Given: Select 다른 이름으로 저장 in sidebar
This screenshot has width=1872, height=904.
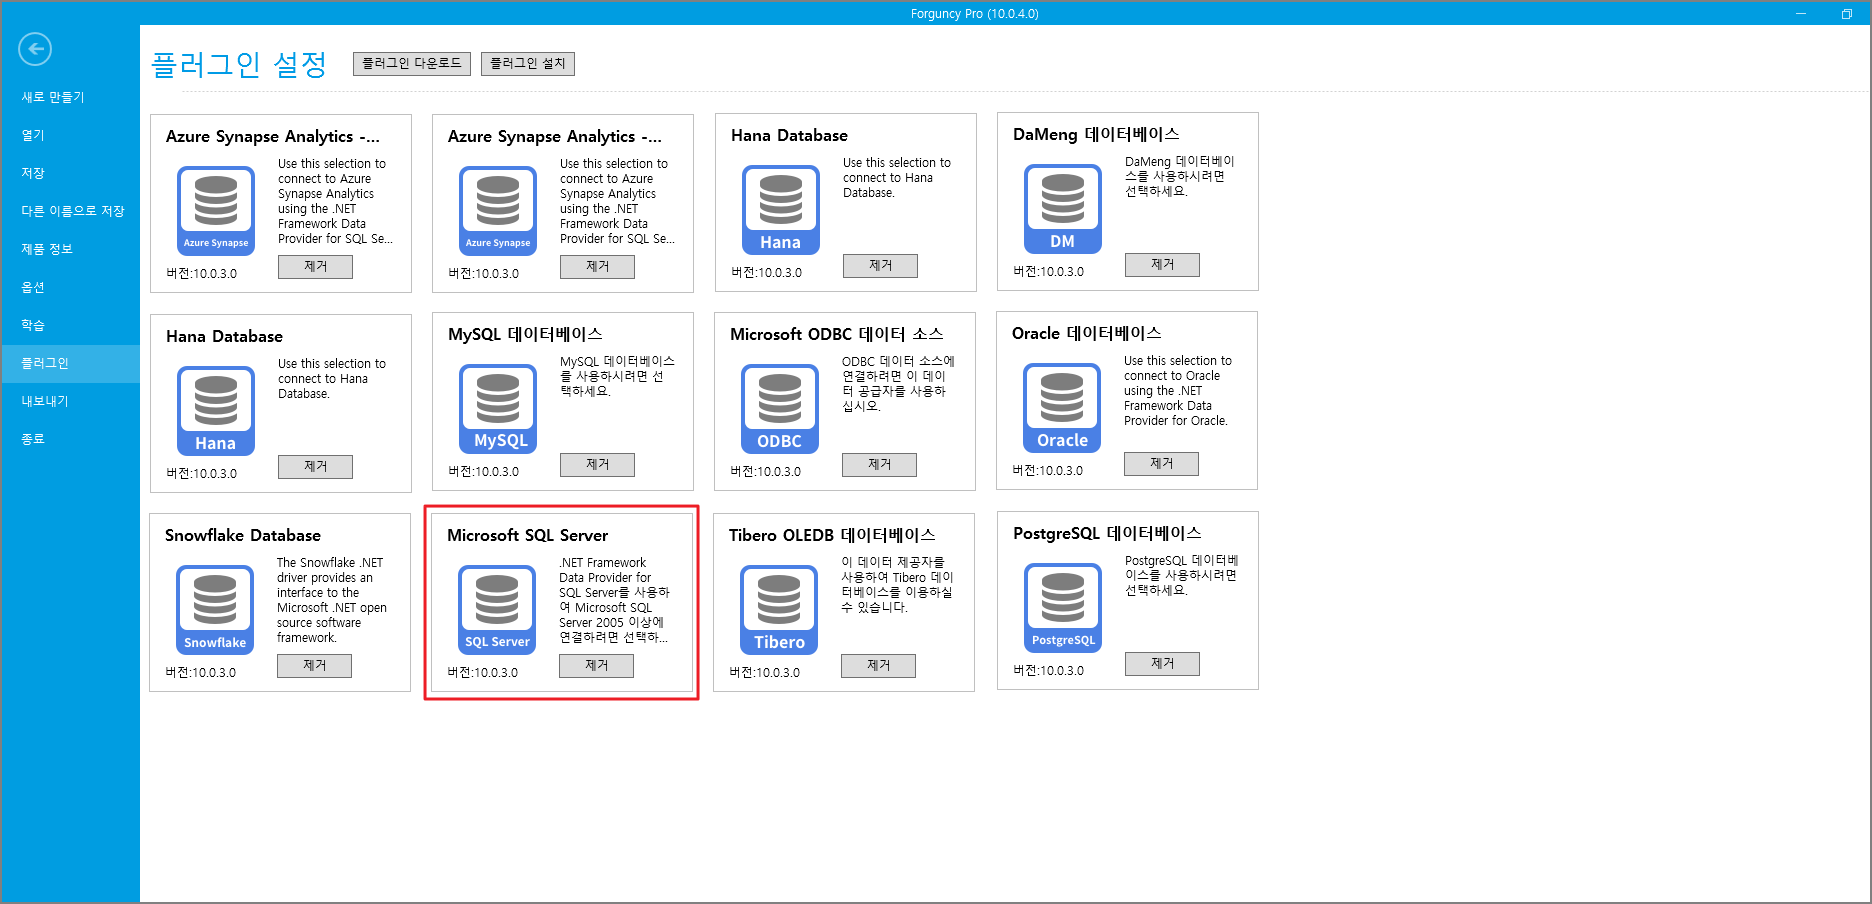Looking at the screenshot, I should [73, 211].
